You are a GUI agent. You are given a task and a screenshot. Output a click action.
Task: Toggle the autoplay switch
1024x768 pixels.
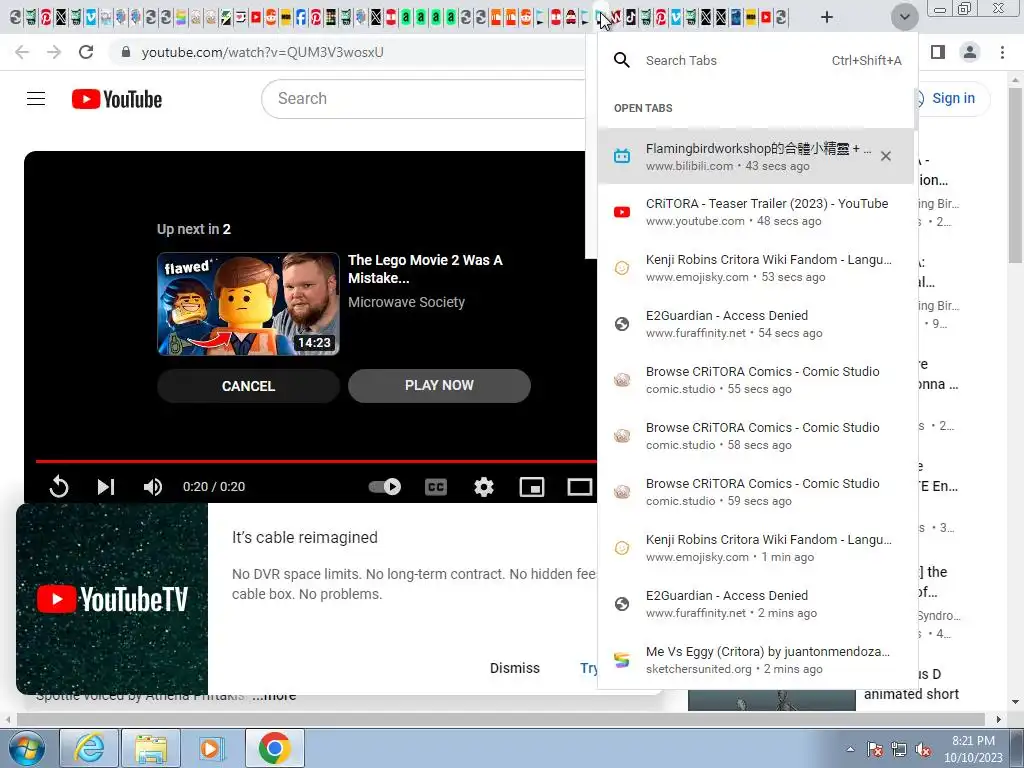pos(385,487)
